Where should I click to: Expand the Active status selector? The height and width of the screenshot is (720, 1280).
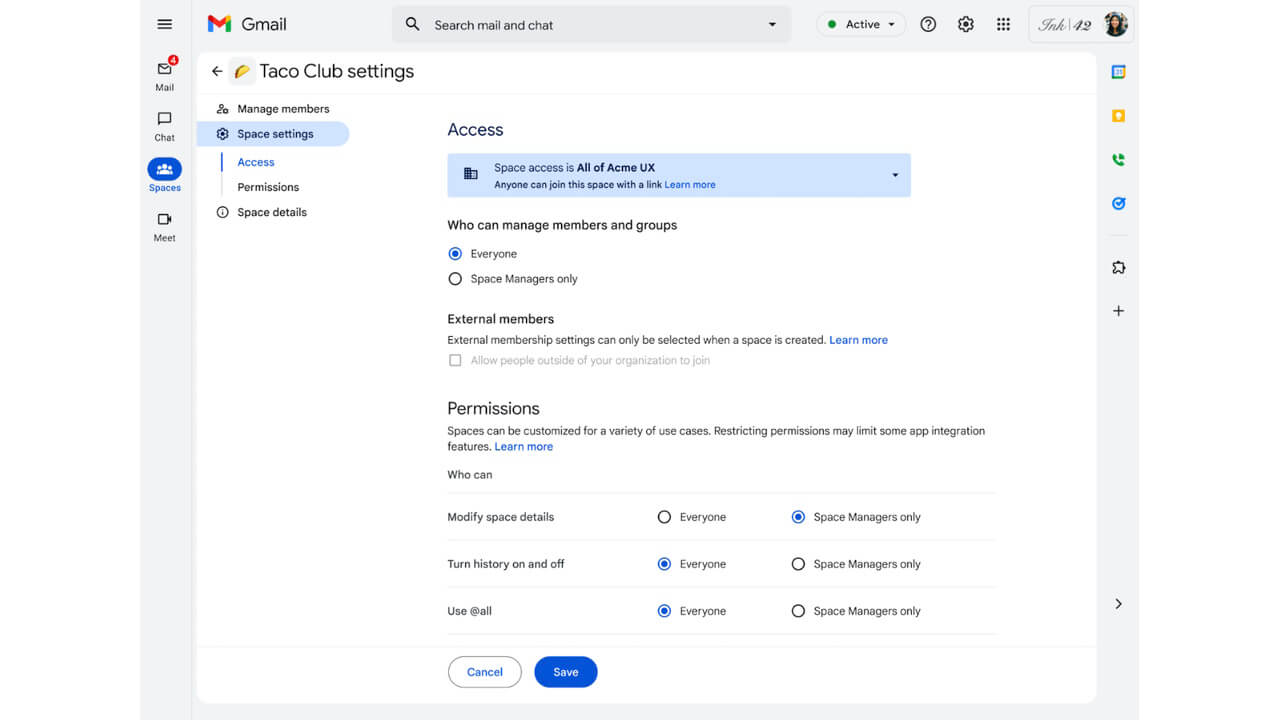pyautogui.click(x=889, y=23)
